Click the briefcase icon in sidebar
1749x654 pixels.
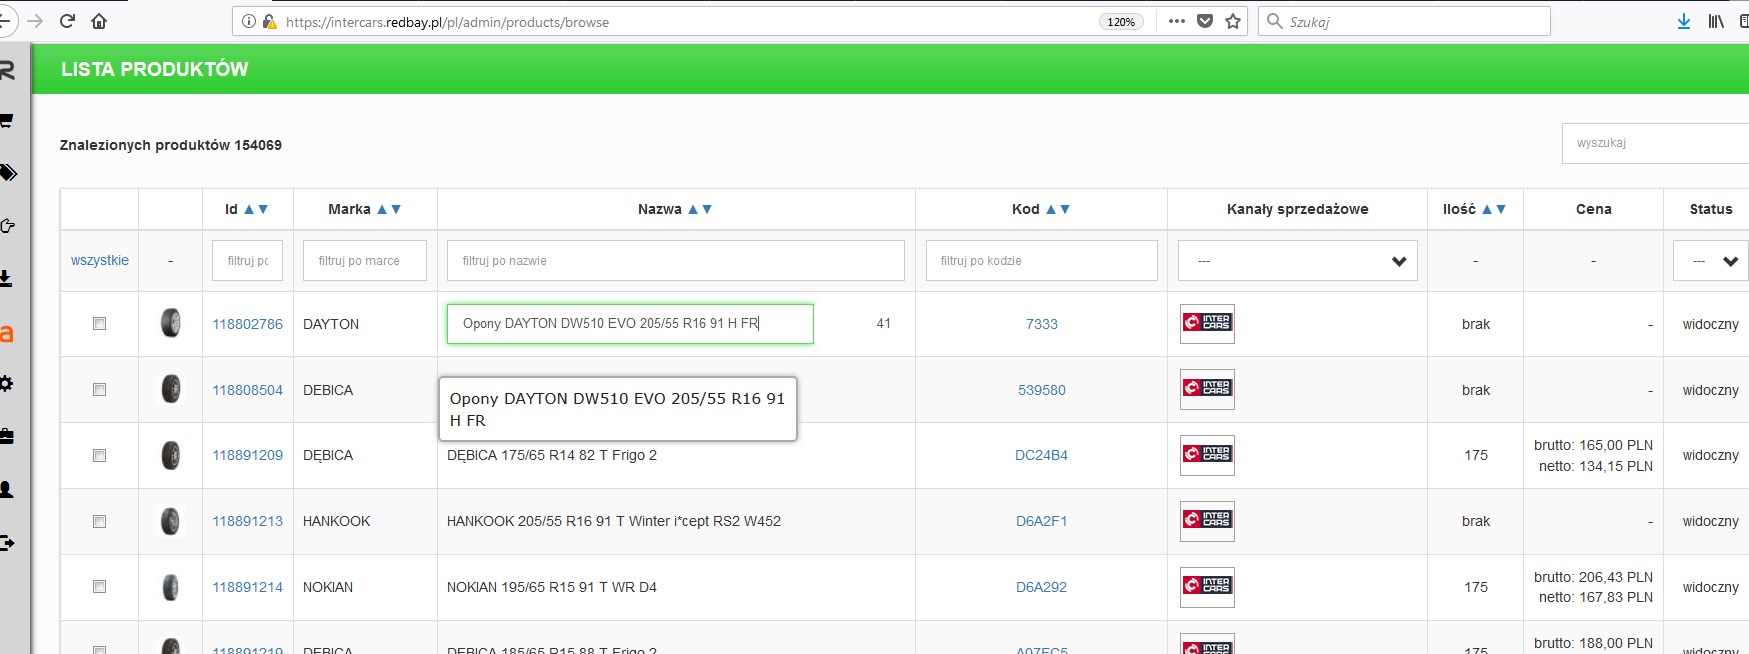point(7,436)
